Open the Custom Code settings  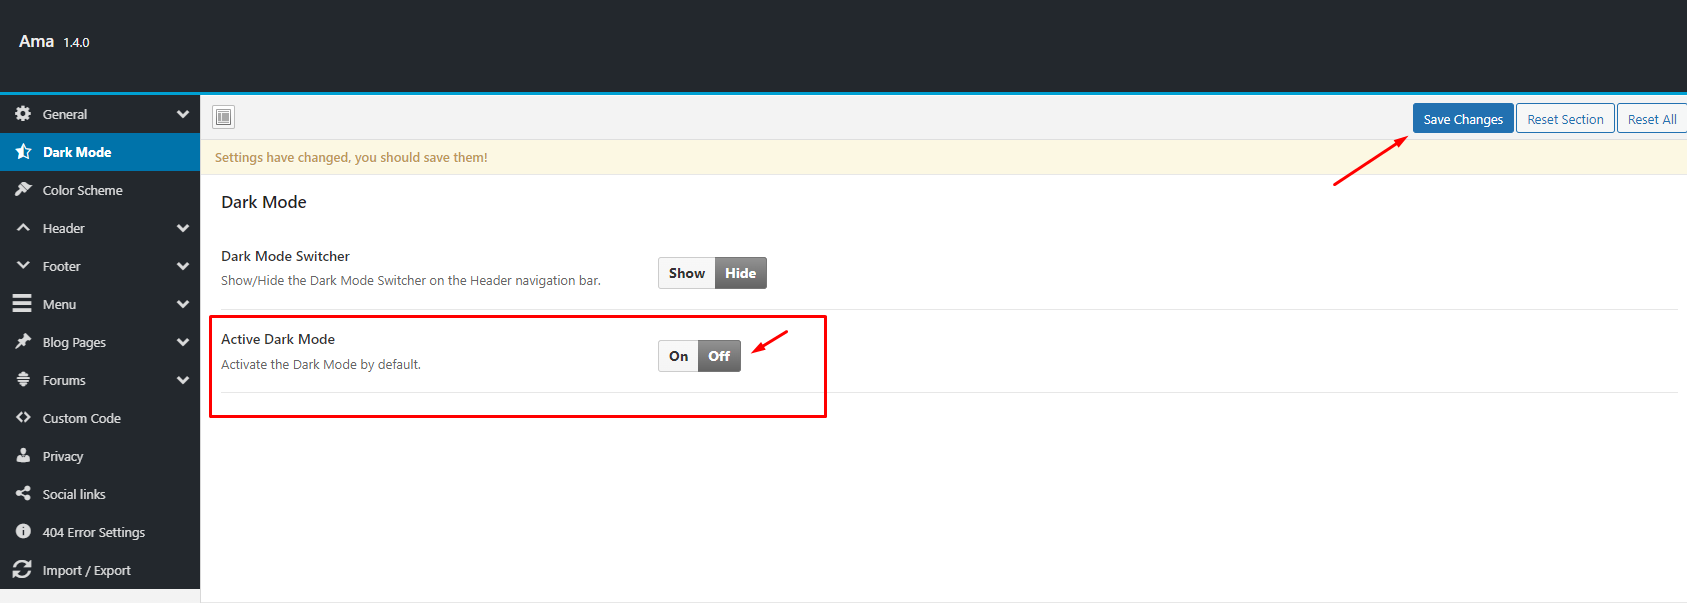coord(100,418)
